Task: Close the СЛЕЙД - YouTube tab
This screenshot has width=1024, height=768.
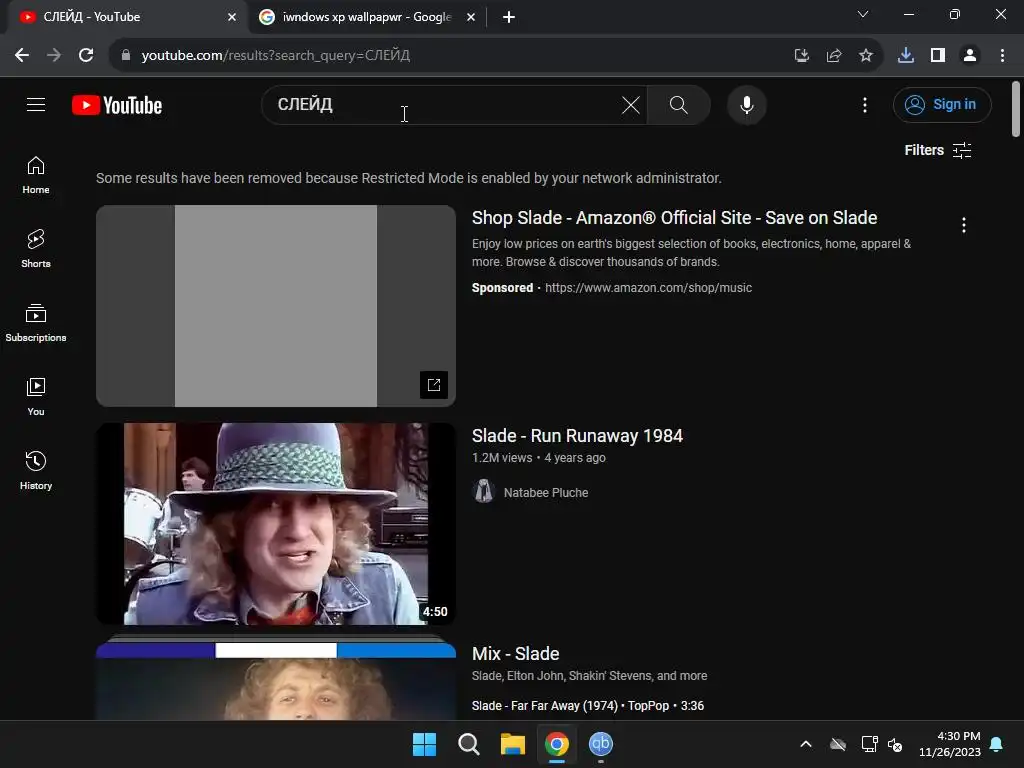Action: coord(232,17)
